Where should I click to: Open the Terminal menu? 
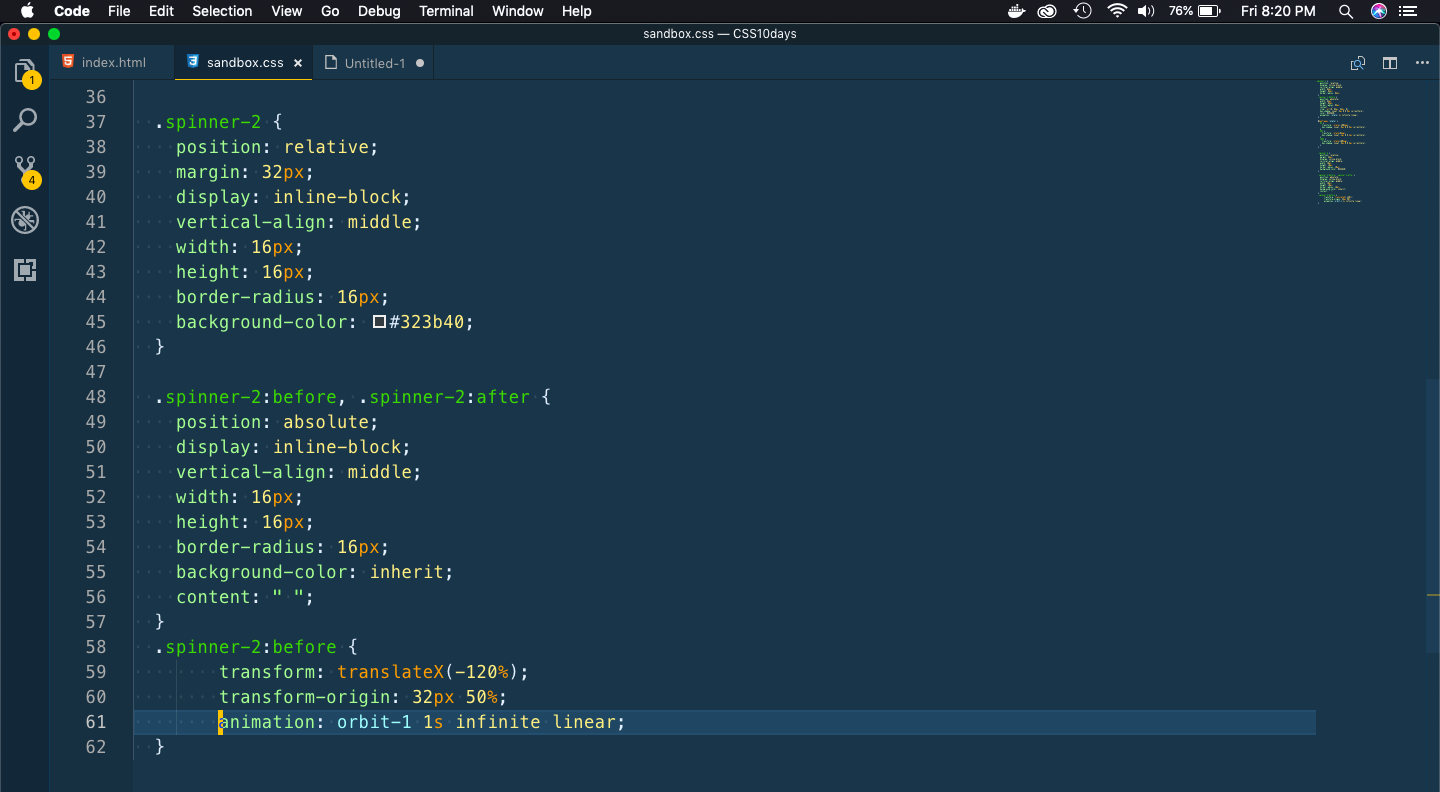pyautogui.click(x=446, y=11)
